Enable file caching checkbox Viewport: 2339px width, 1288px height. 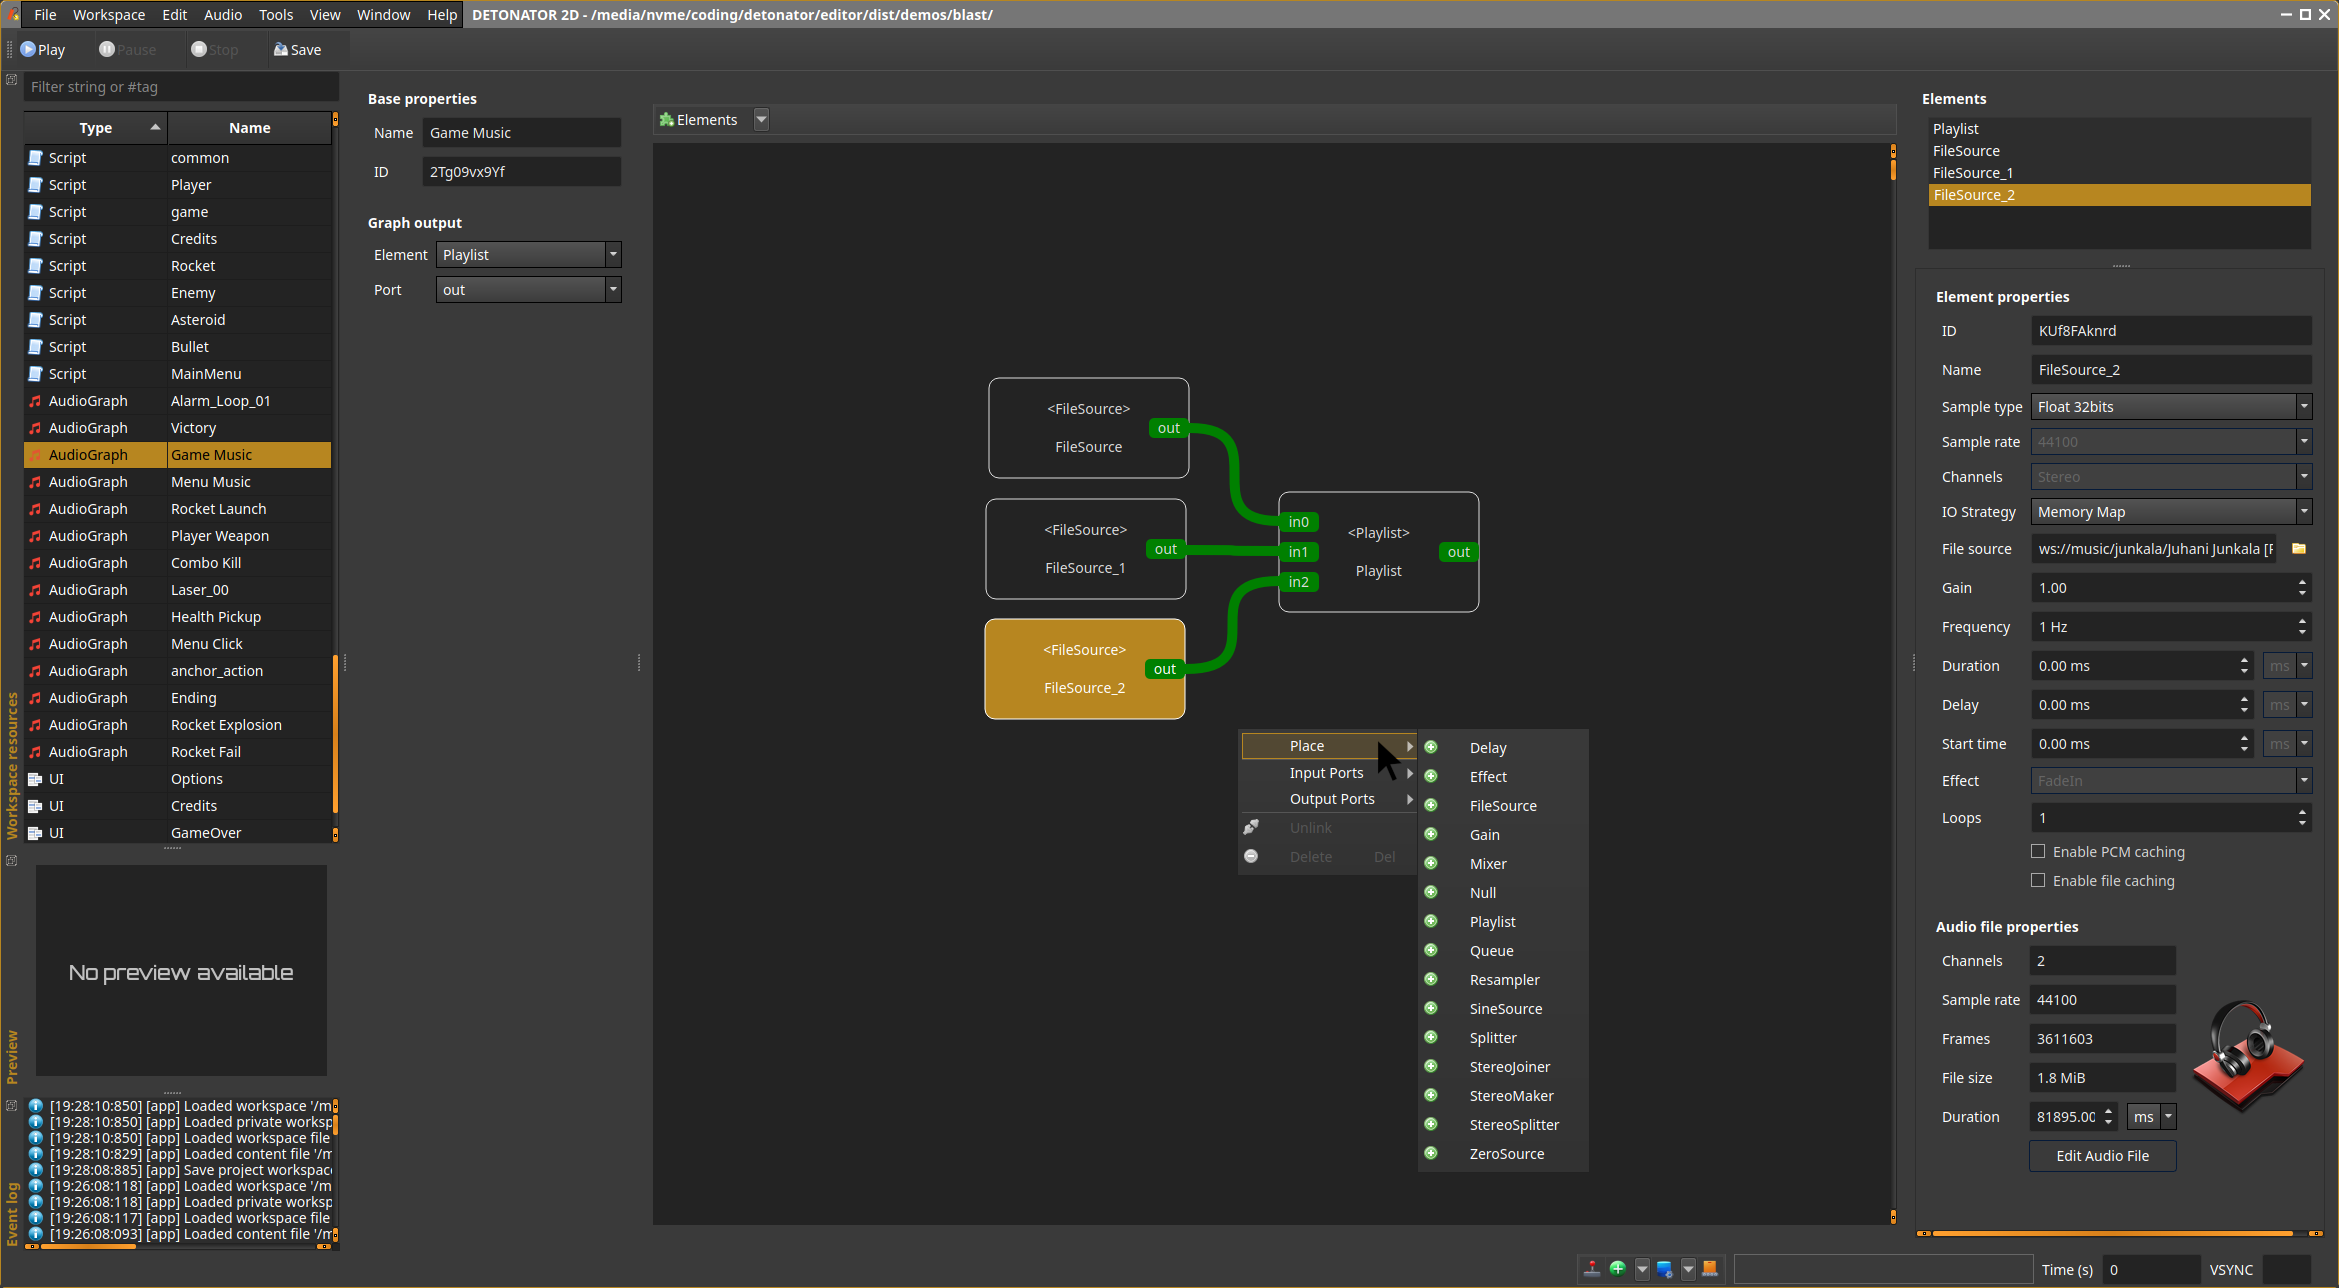click(2038, 881)
